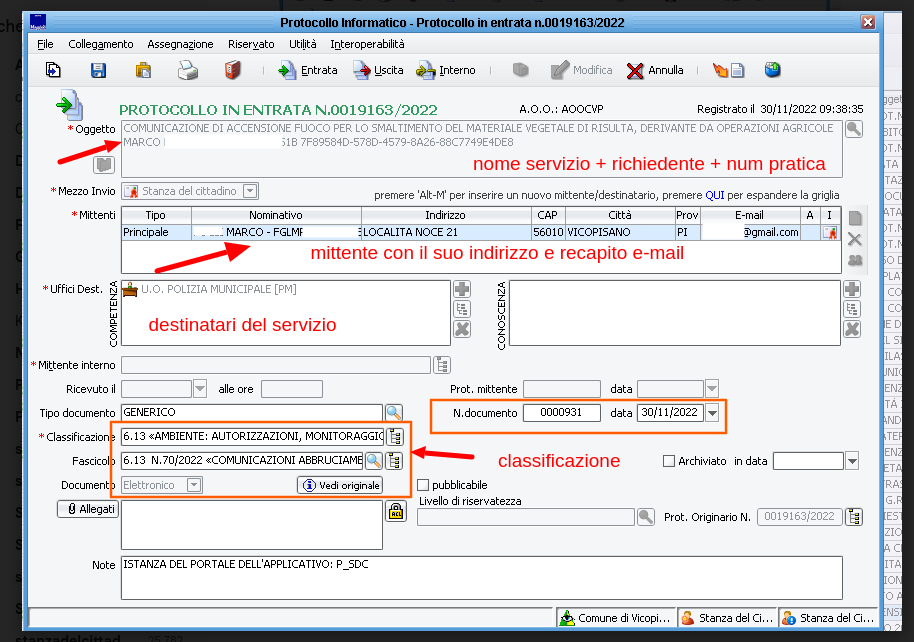Click the Vedi originale button
The width and height of the screenshot is (914, 642).
[x=341, y=485]
